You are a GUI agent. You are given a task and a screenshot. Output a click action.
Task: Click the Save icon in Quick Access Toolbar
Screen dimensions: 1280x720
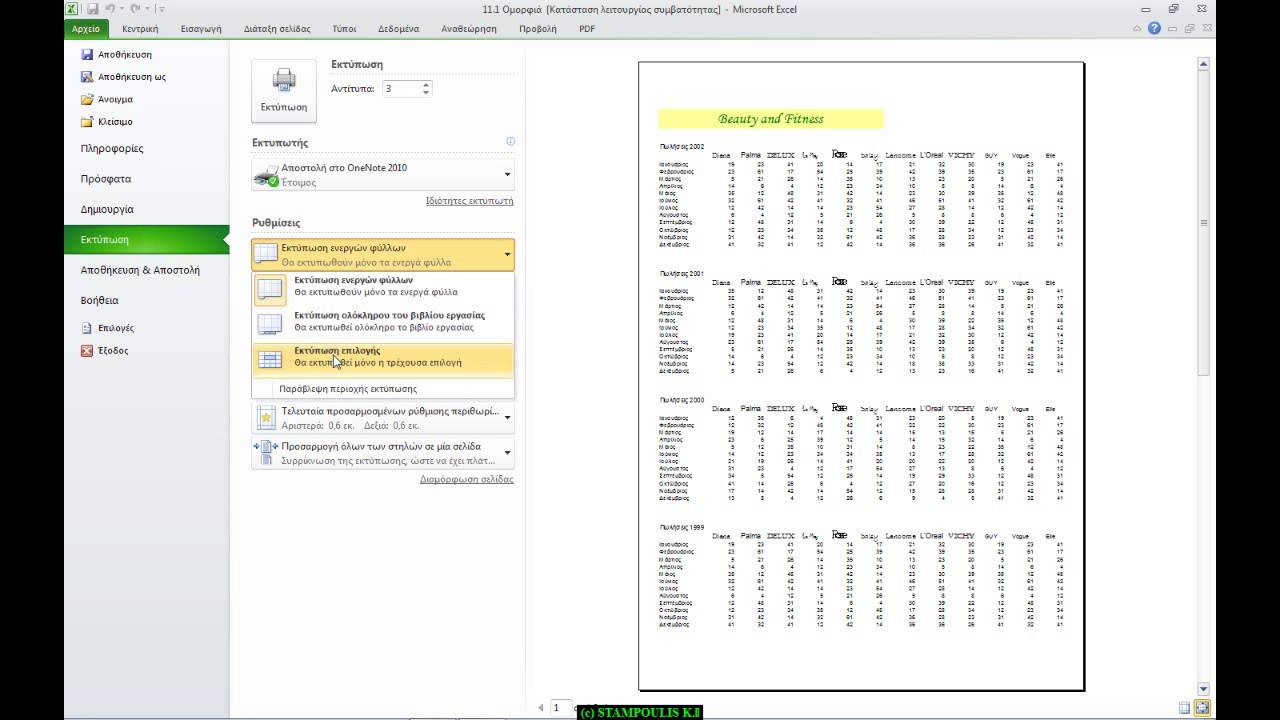click(92, 9)
